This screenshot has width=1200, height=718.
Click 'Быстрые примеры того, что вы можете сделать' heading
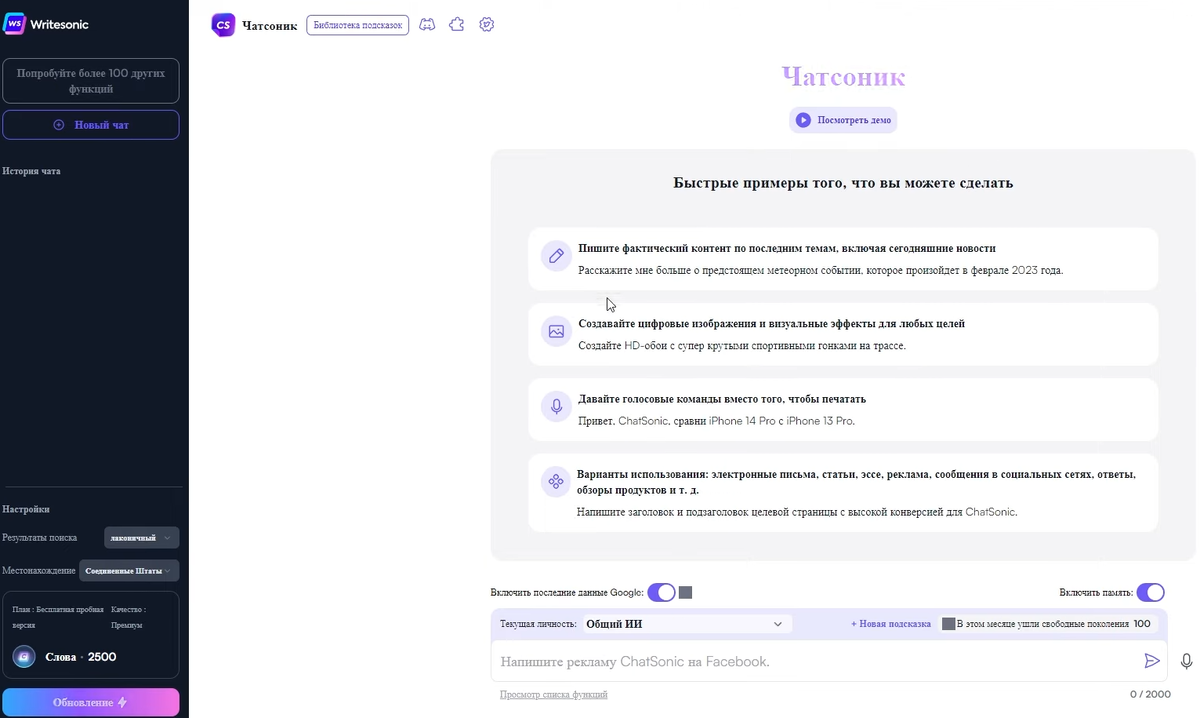[843, 183]
